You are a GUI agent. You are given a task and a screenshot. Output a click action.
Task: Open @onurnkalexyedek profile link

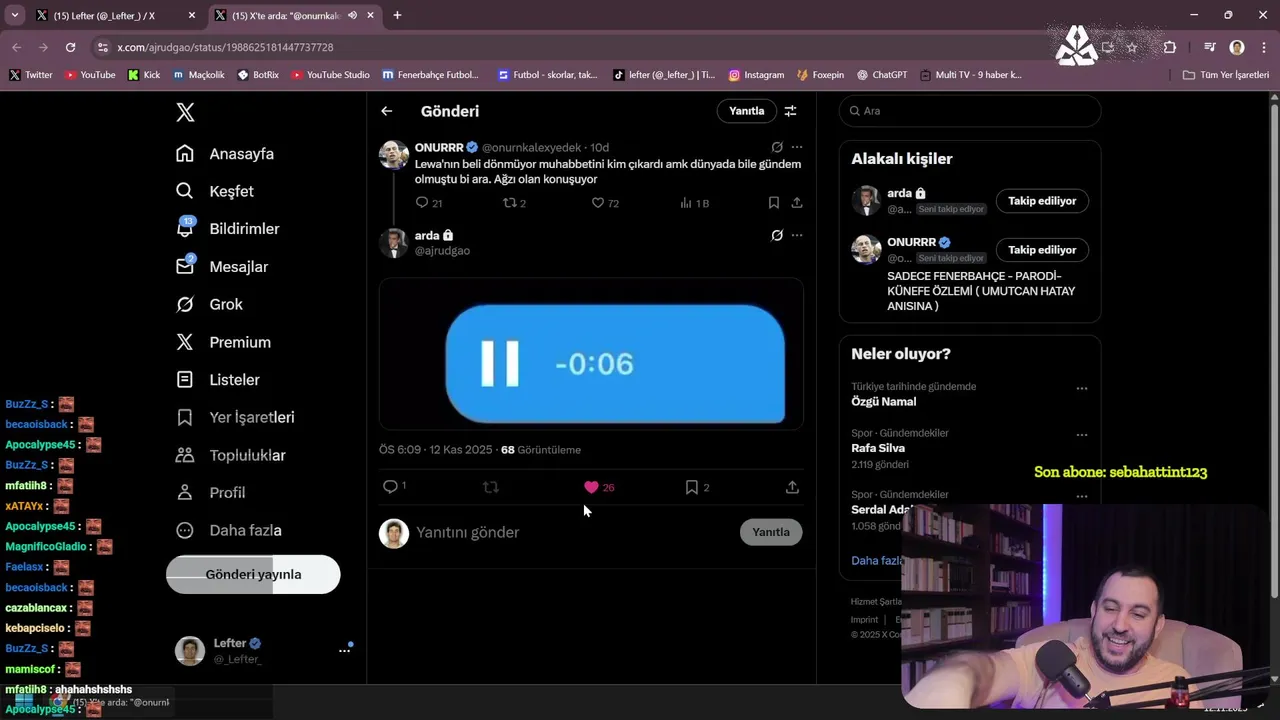coord(531,147)
